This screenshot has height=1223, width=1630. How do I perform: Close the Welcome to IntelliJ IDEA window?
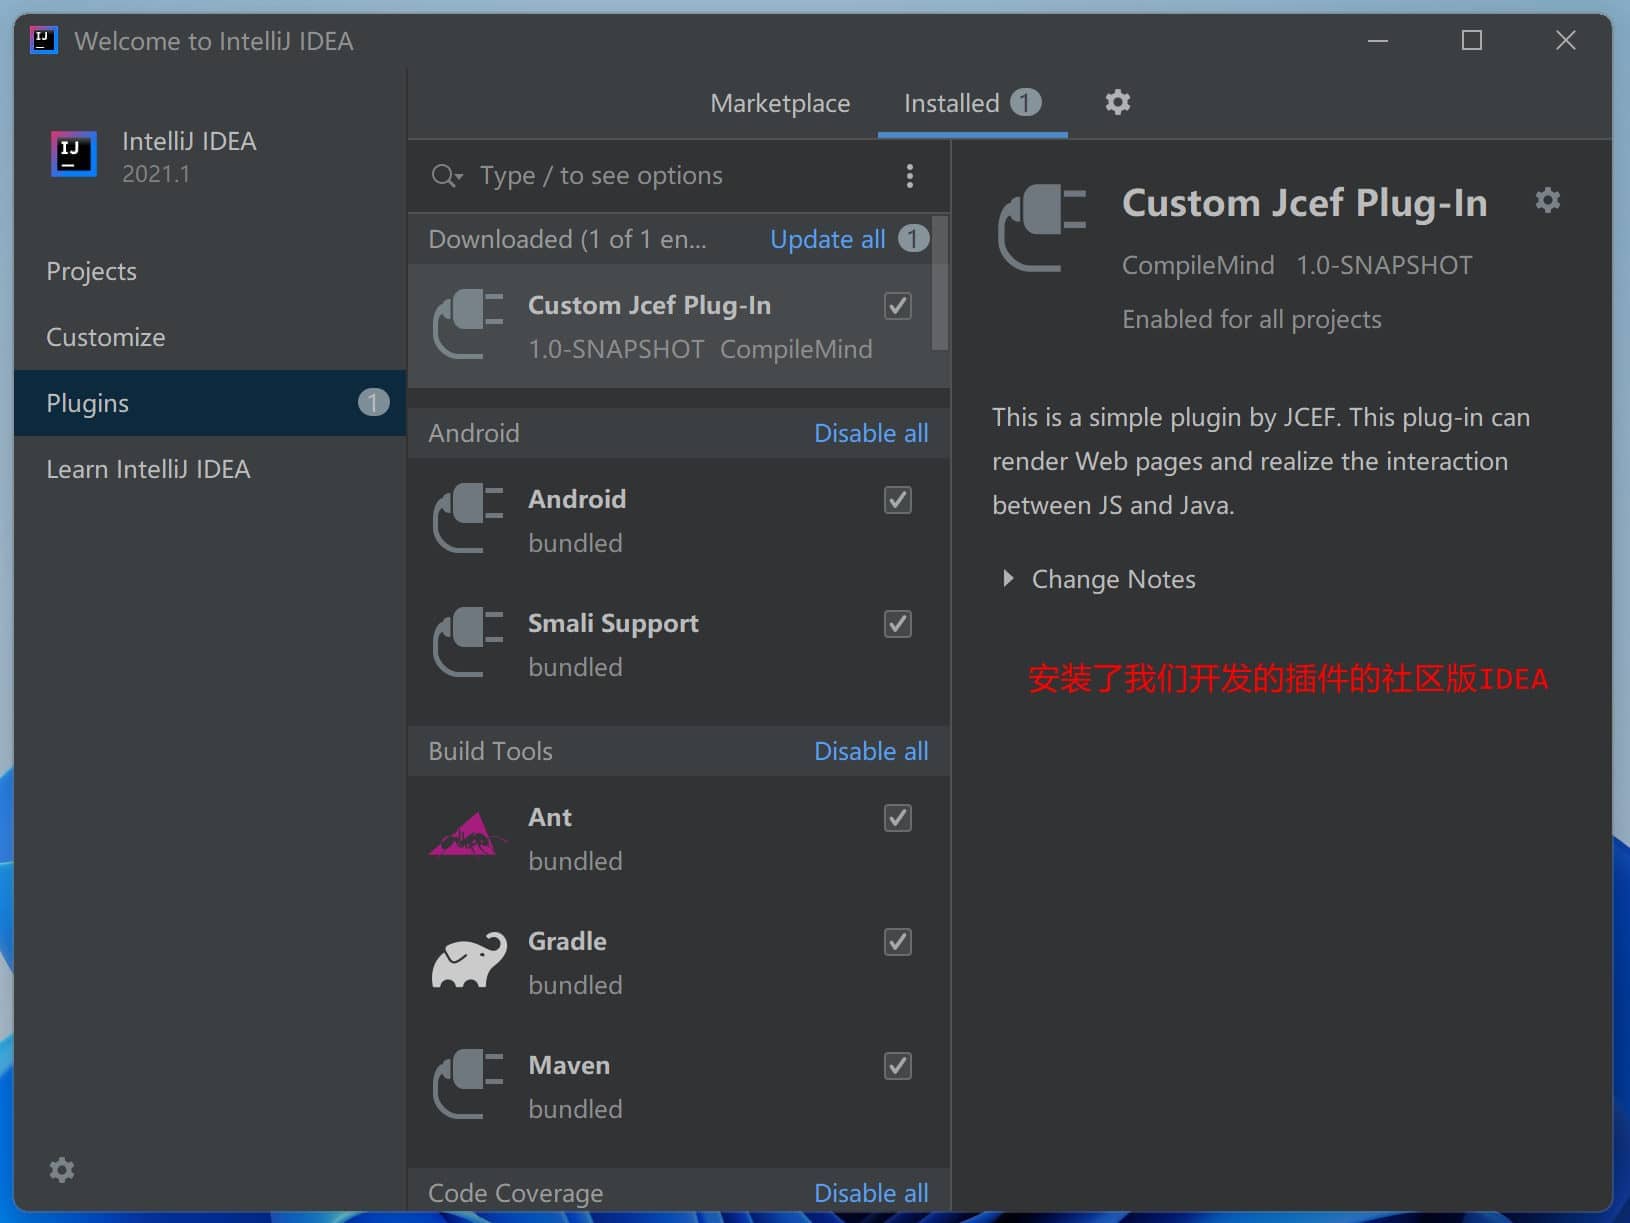tap(1566, 40)
